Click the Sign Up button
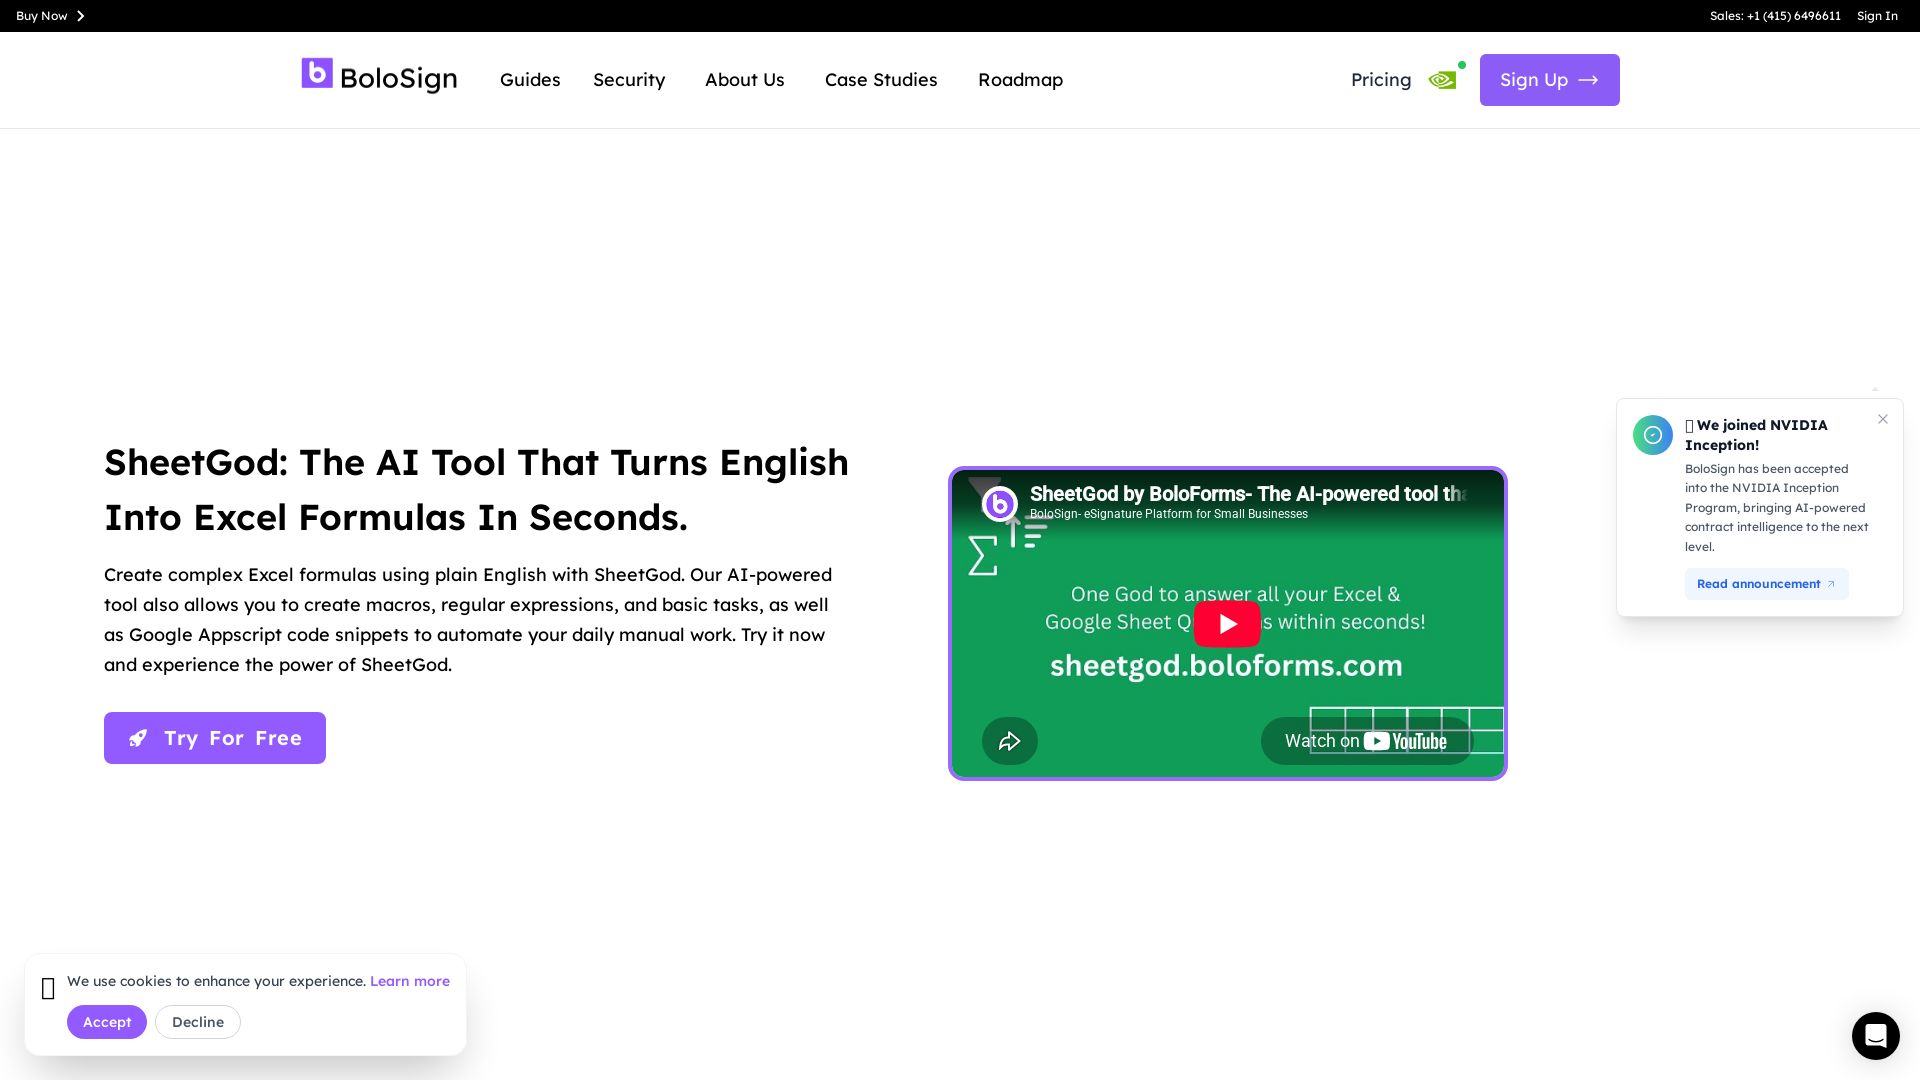Image resolution: width=1920 pixels, height=1080 pixels. [x=1549, y=80]
